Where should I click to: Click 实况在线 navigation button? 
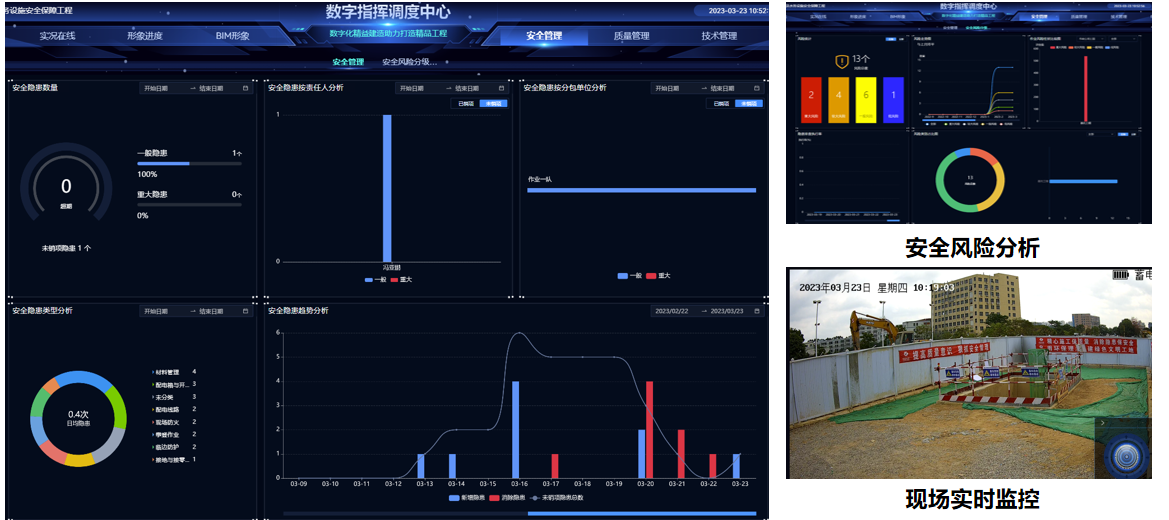(x=59, y=36)
